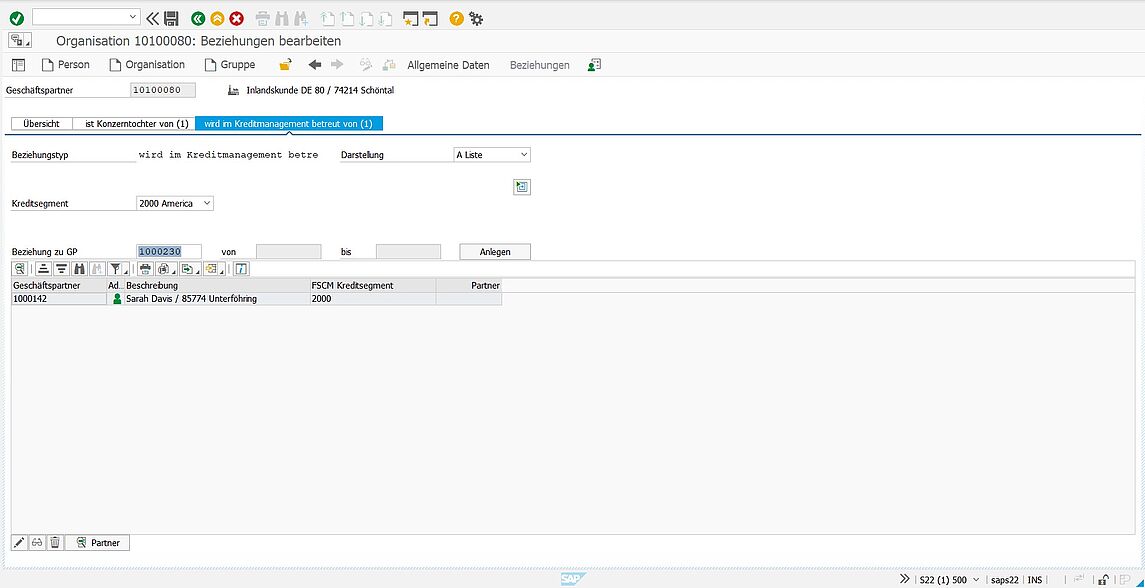Image resolution: width=1145 pixels, height=588 pixels.
Task: Click the yellow exit (up arrow) icon
Action: click(x=217, y=18)
